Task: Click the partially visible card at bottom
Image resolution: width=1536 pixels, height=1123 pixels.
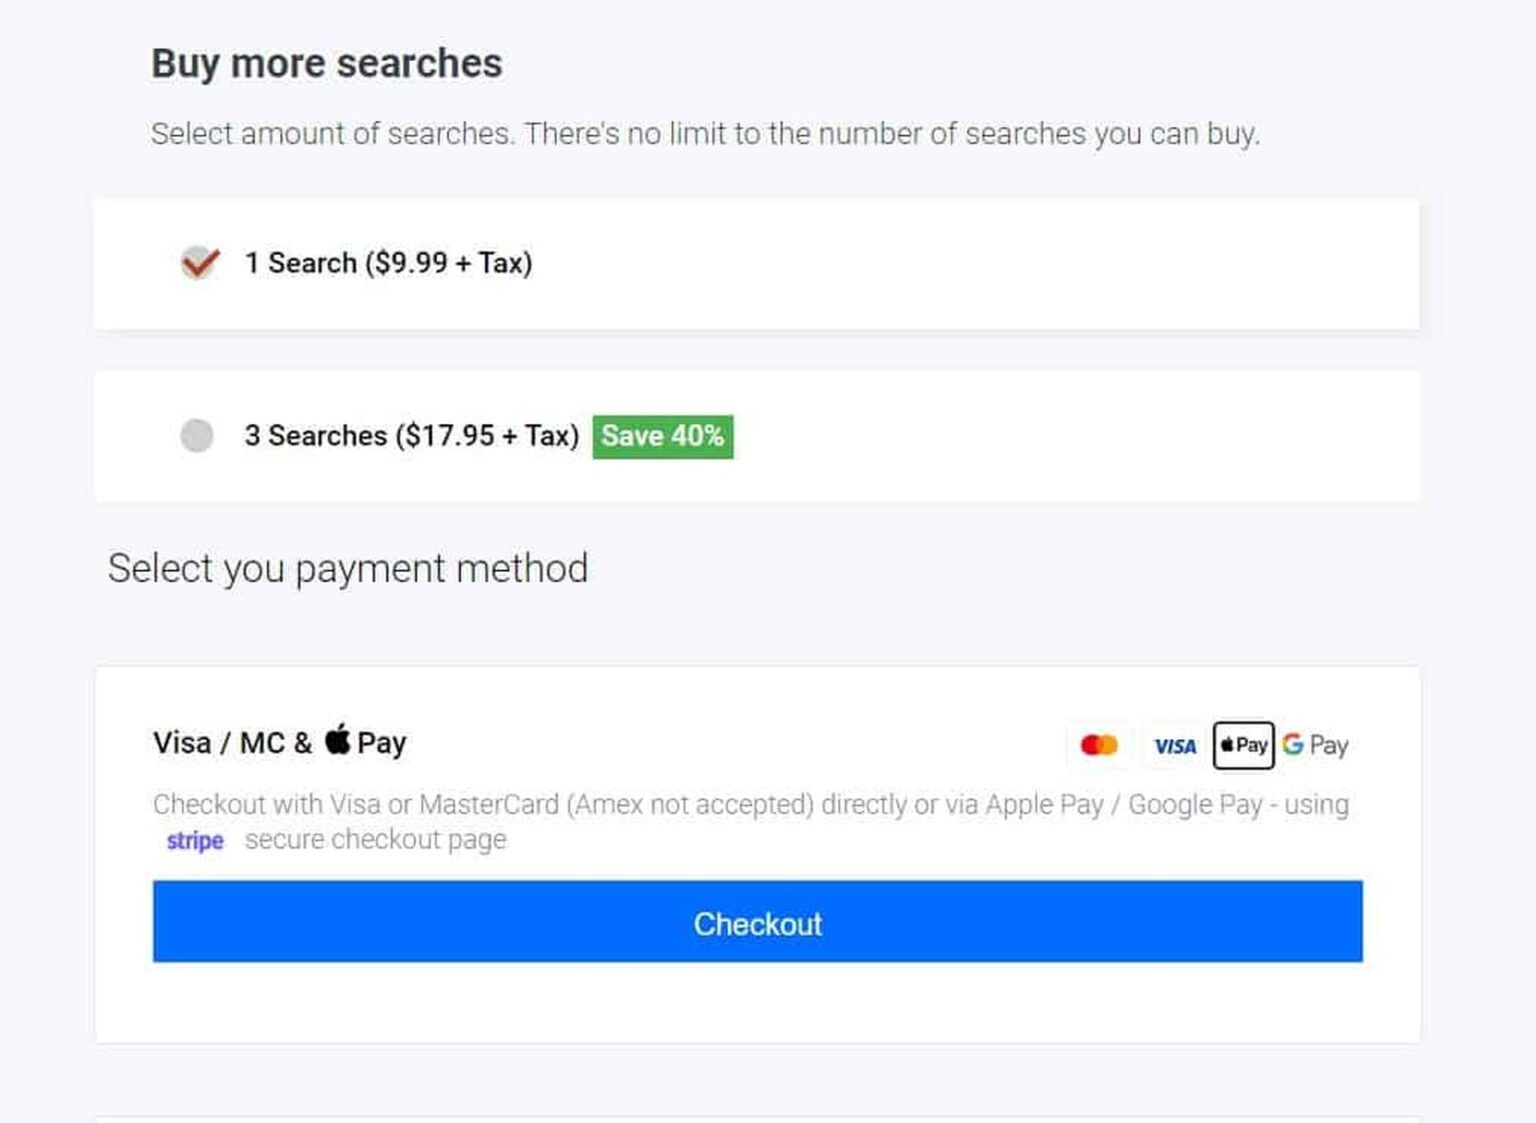Action: pyautogui.click(x=757, y=1118)
